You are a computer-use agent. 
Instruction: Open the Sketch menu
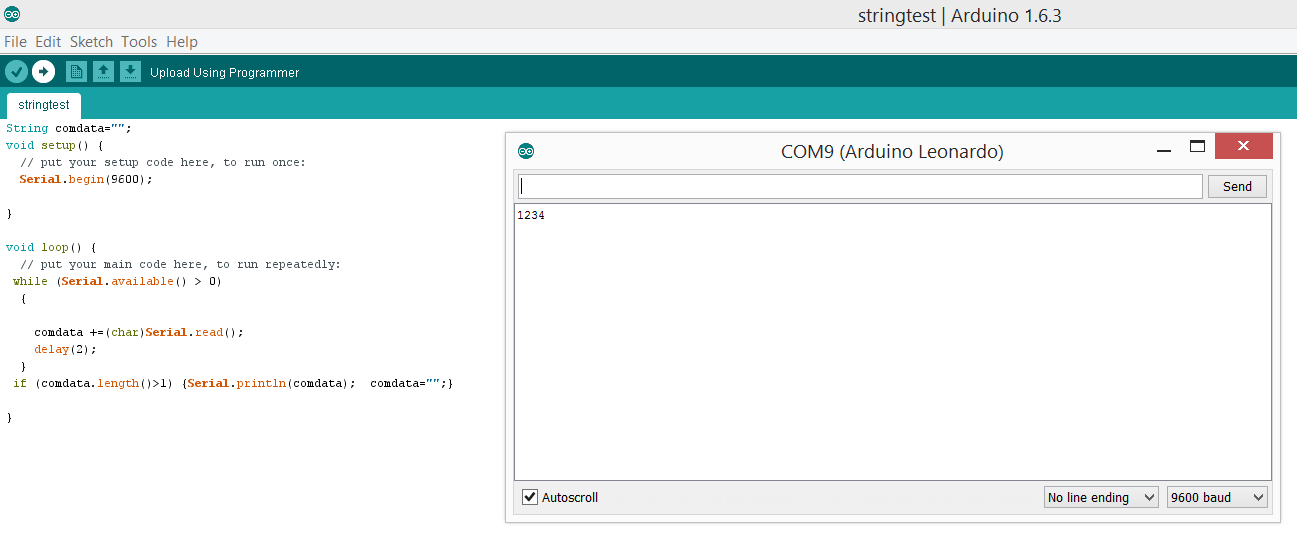tap(91, 42)
